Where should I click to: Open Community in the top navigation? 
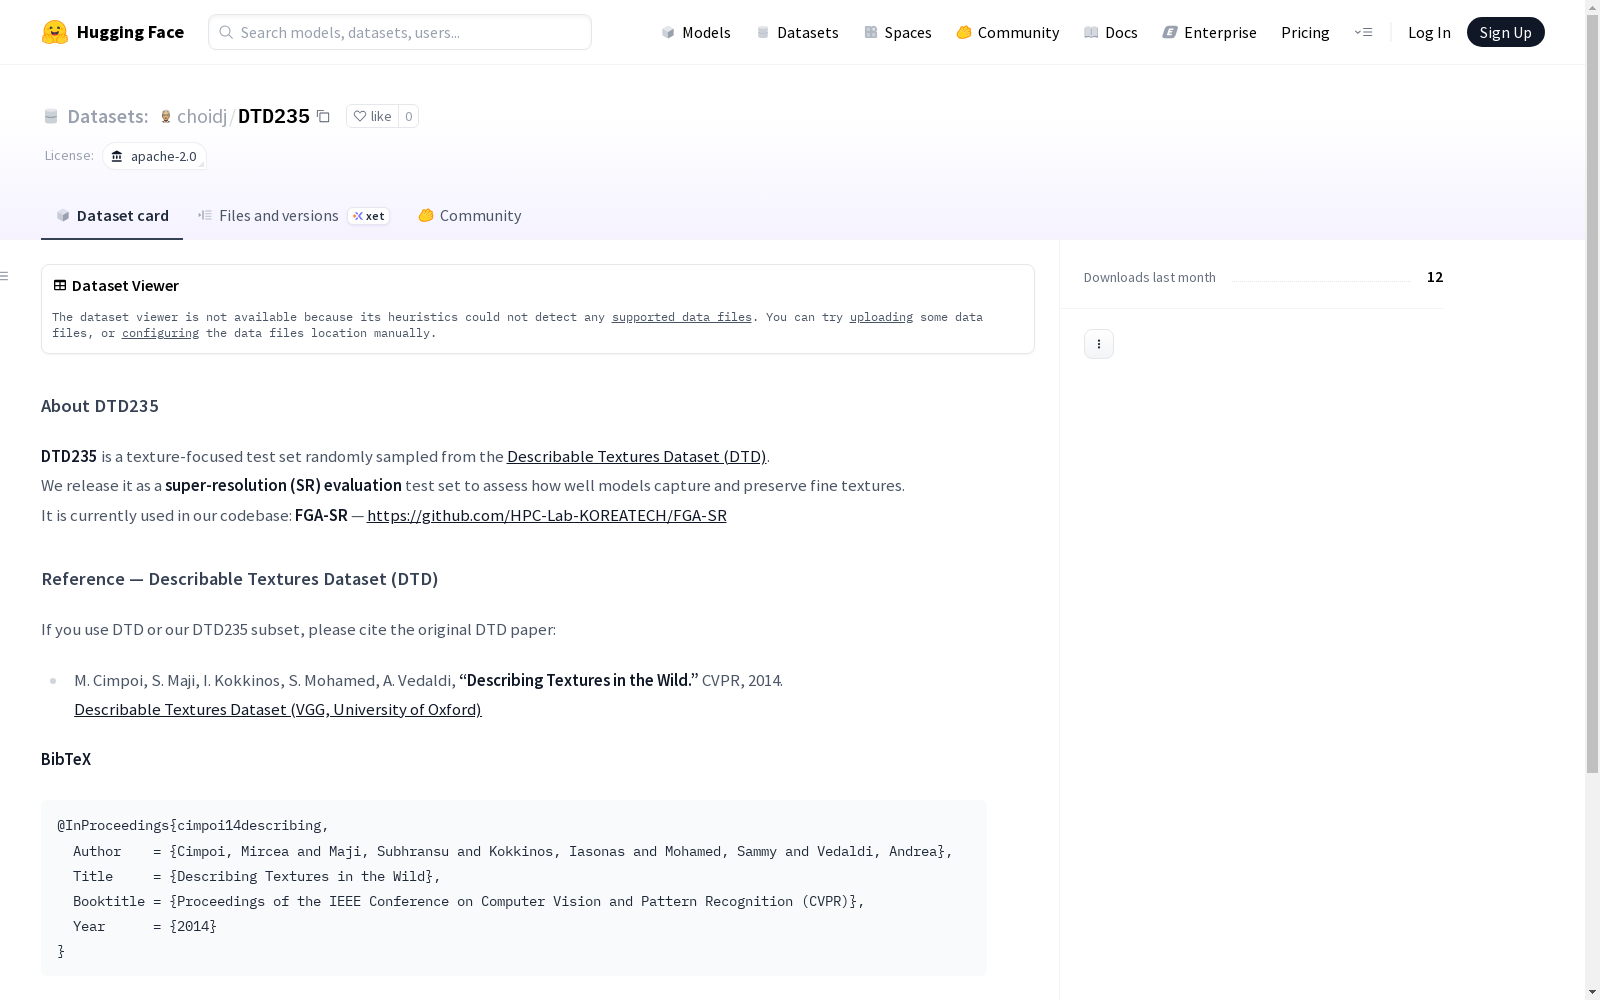click(1008, 32)
